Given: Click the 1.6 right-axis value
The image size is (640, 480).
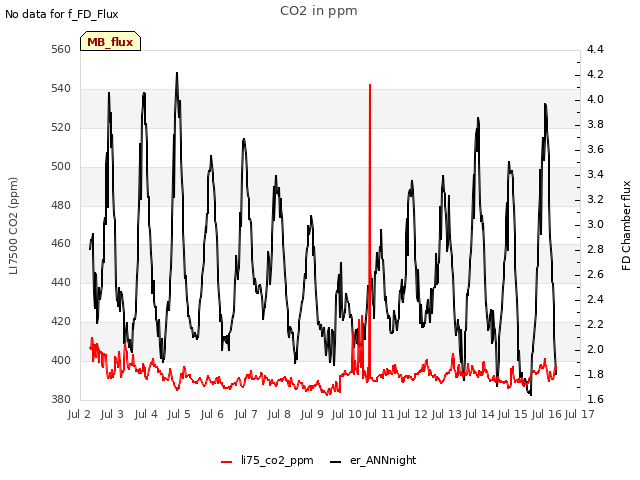Looking at the screenshot, I should 595,399.
